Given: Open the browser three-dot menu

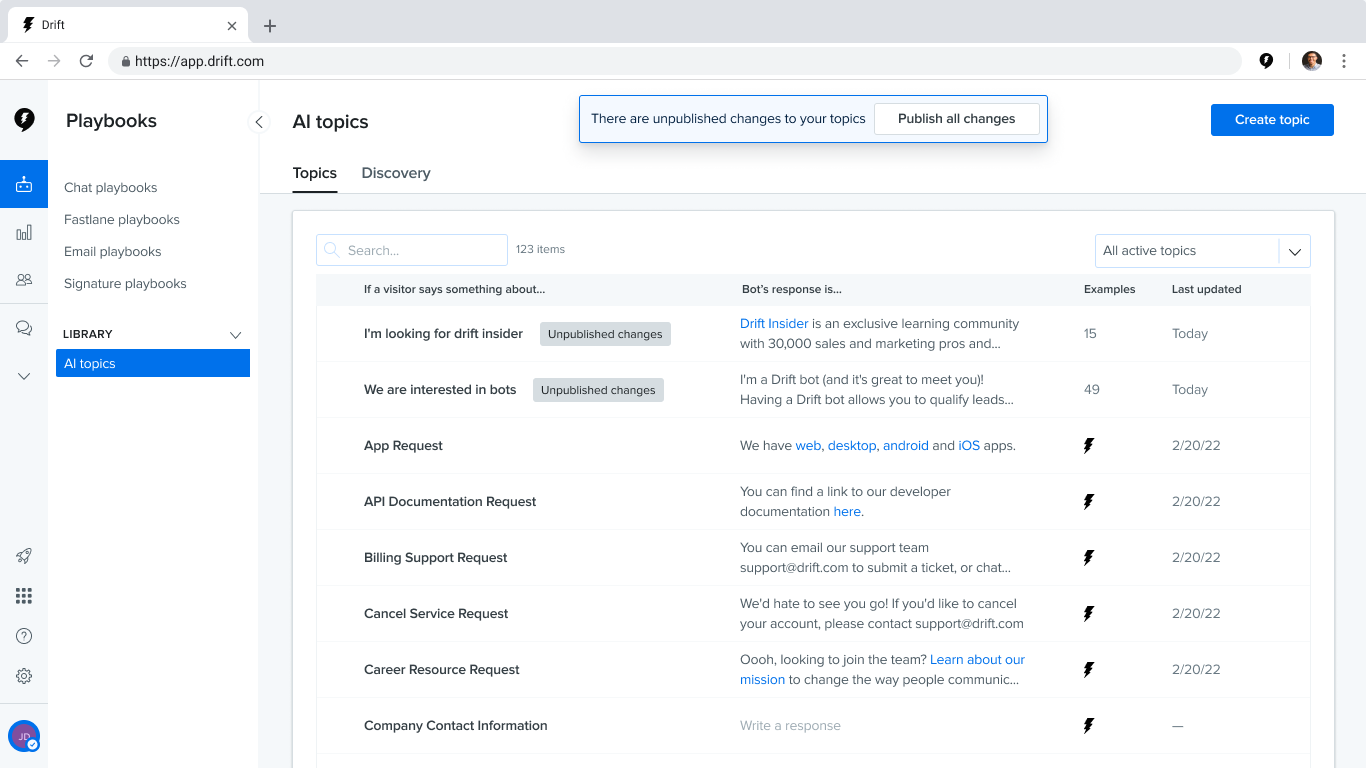Looking at the screenshot, I should click(1344, 61).
